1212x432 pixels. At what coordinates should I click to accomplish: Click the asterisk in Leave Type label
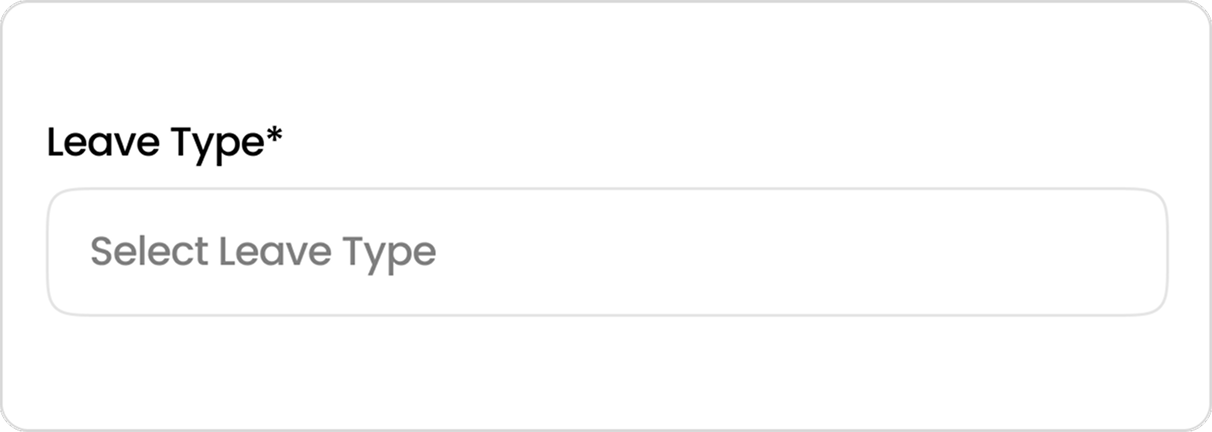pos(274,137)
